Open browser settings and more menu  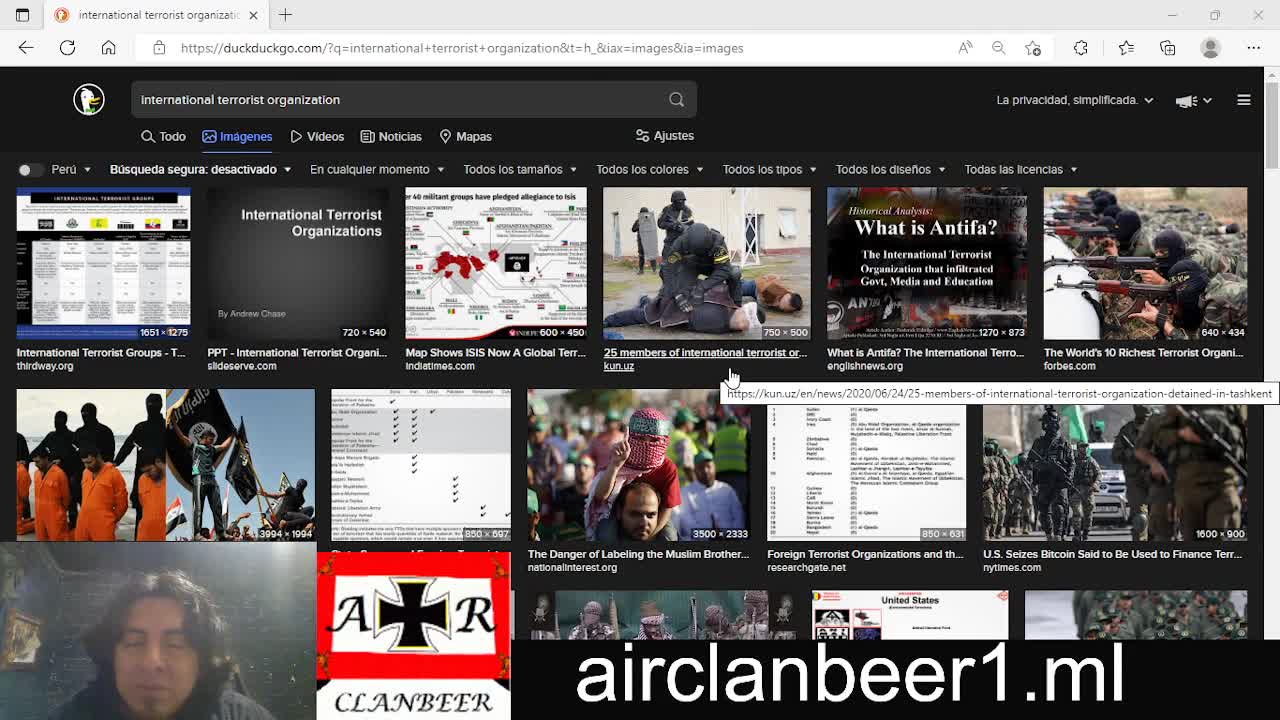point(1254,48)
